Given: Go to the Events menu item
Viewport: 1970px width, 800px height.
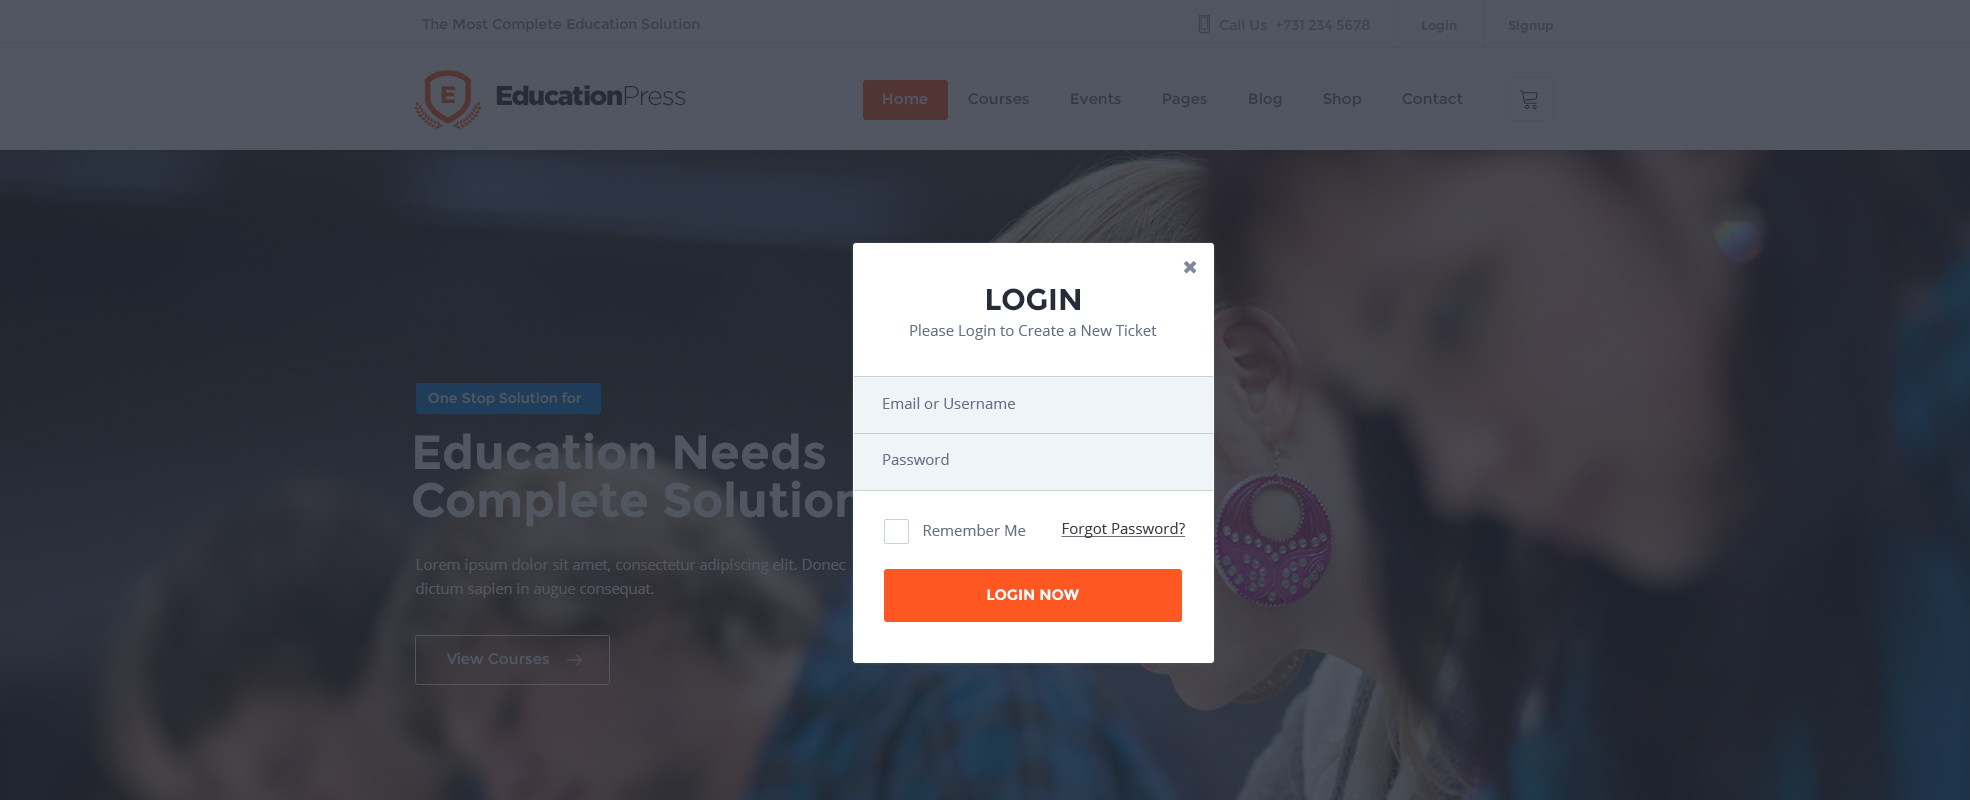Looking at the screenshot, I should point(1095,99).
